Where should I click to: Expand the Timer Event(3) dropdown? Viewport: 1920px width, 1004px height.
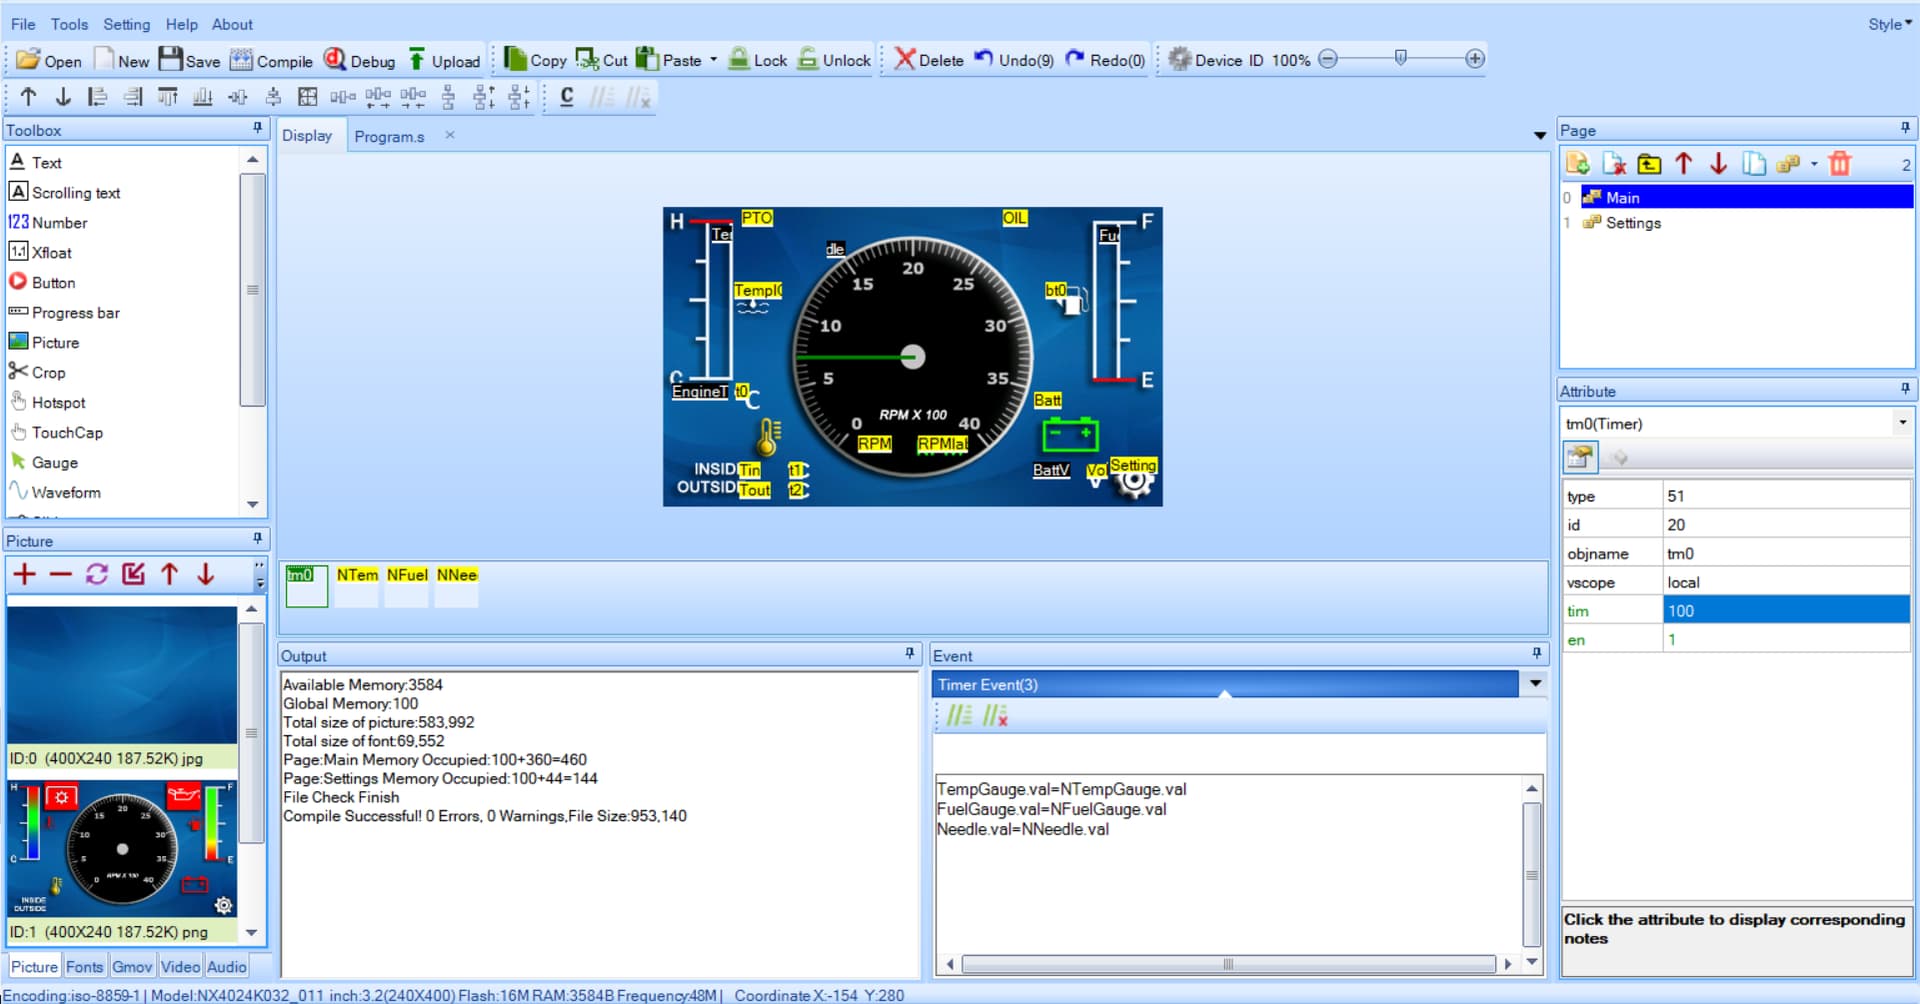pos(1534,684)
